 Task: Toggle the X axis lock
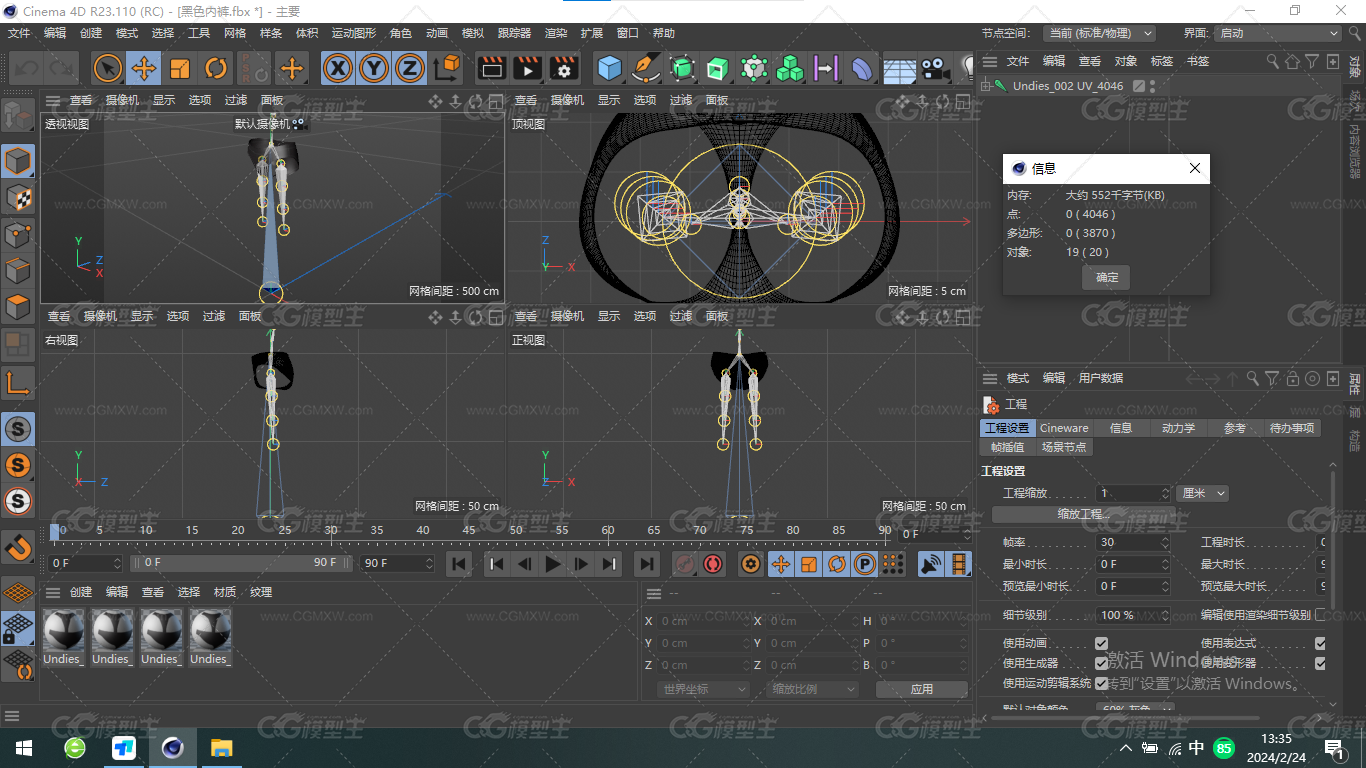(339, 69)
